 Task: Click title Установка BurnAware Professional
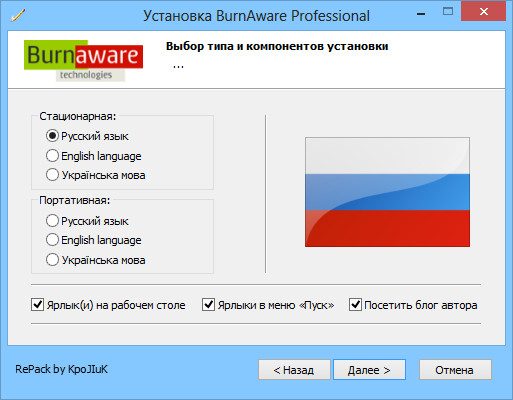(256, 16)
